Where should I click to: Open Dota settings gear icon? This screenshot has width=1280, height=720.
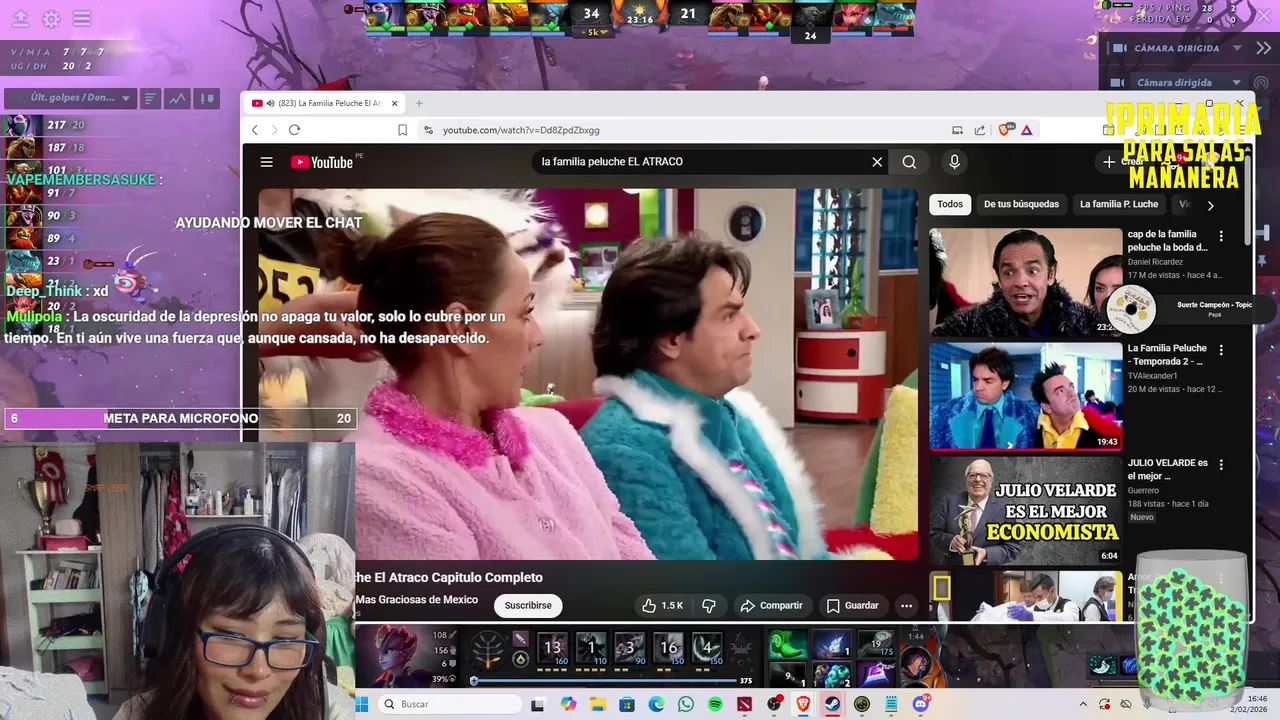click(x=51, y=19)
